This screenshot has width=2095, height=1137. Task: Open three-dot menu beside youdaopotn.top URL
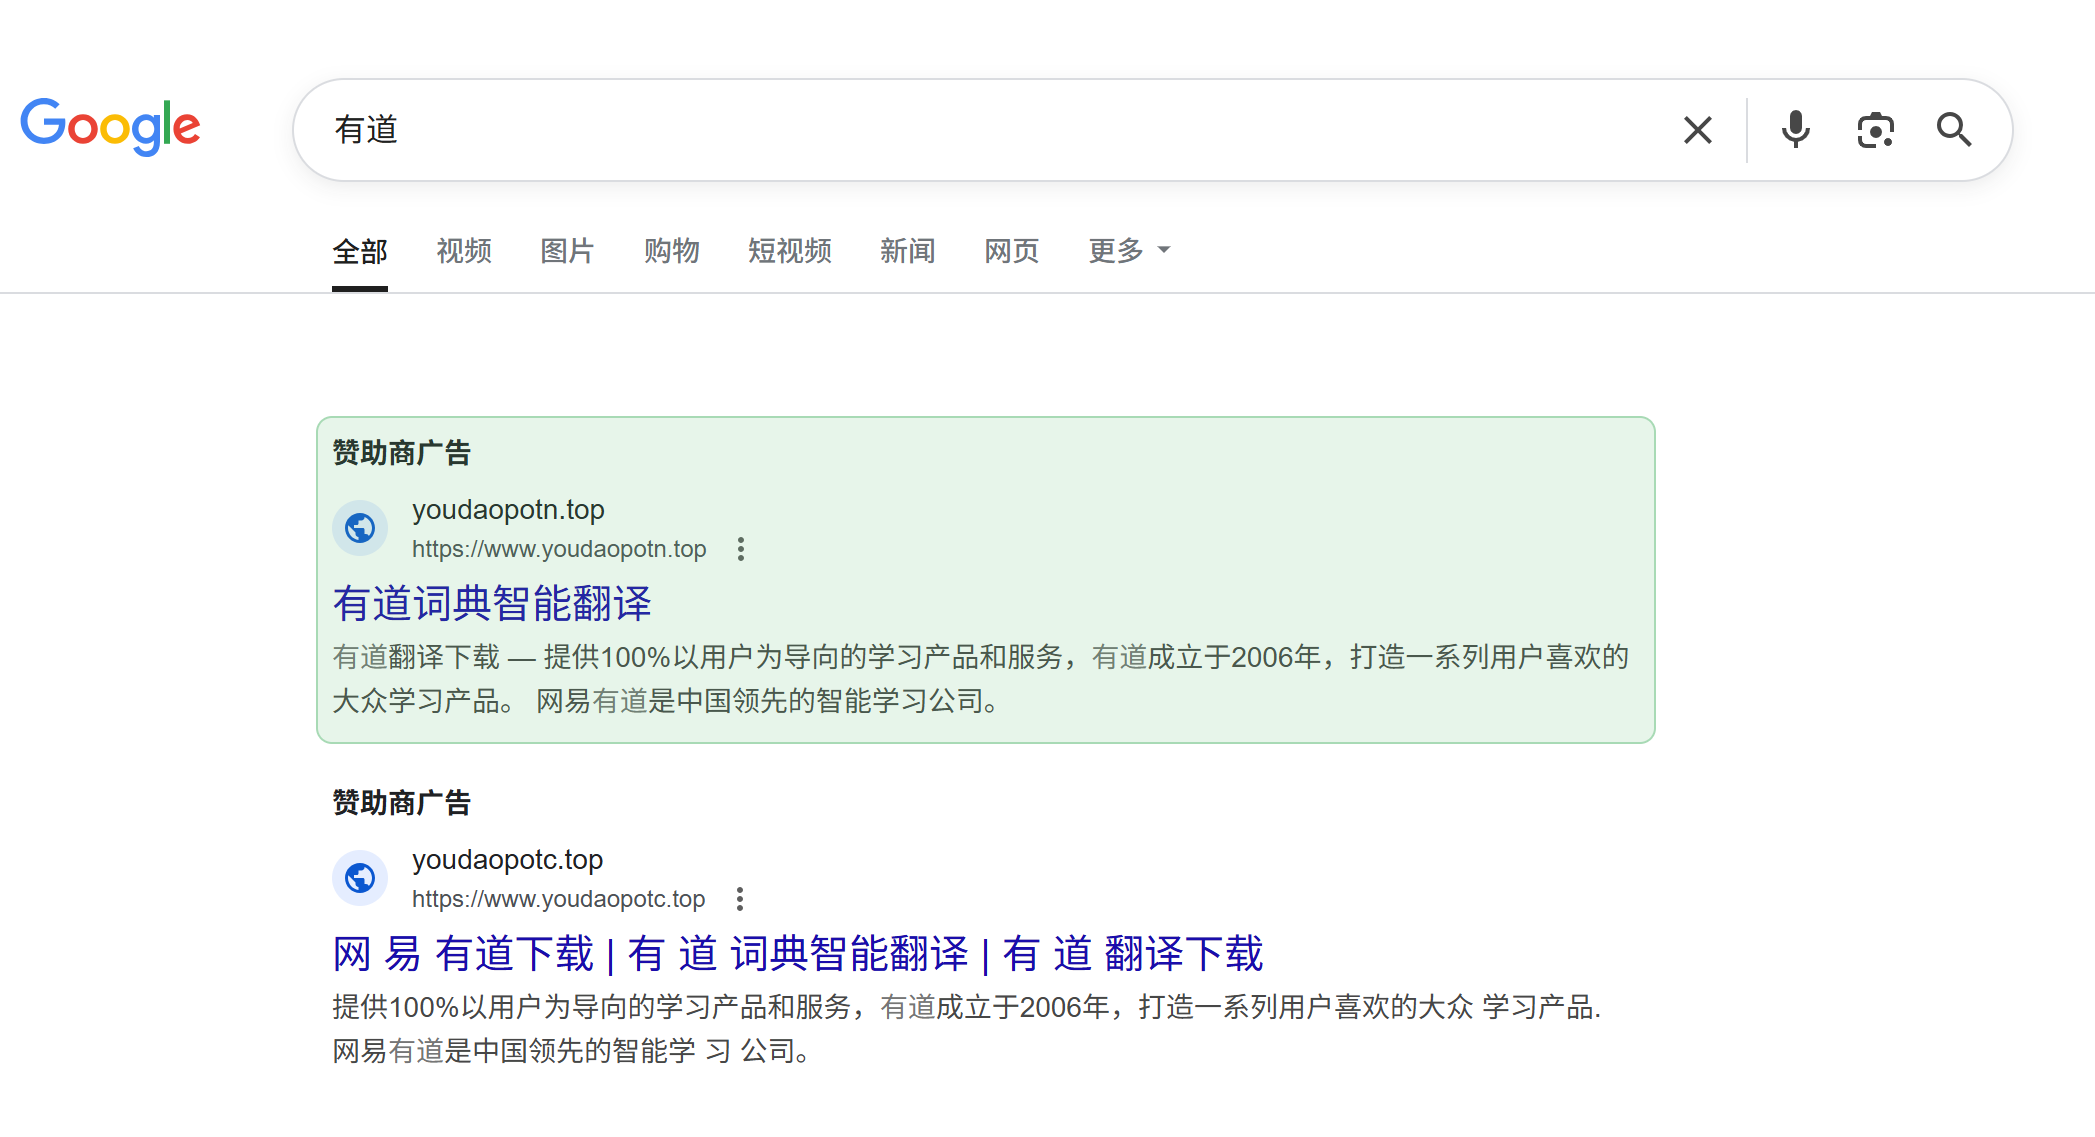click(741, 549)
